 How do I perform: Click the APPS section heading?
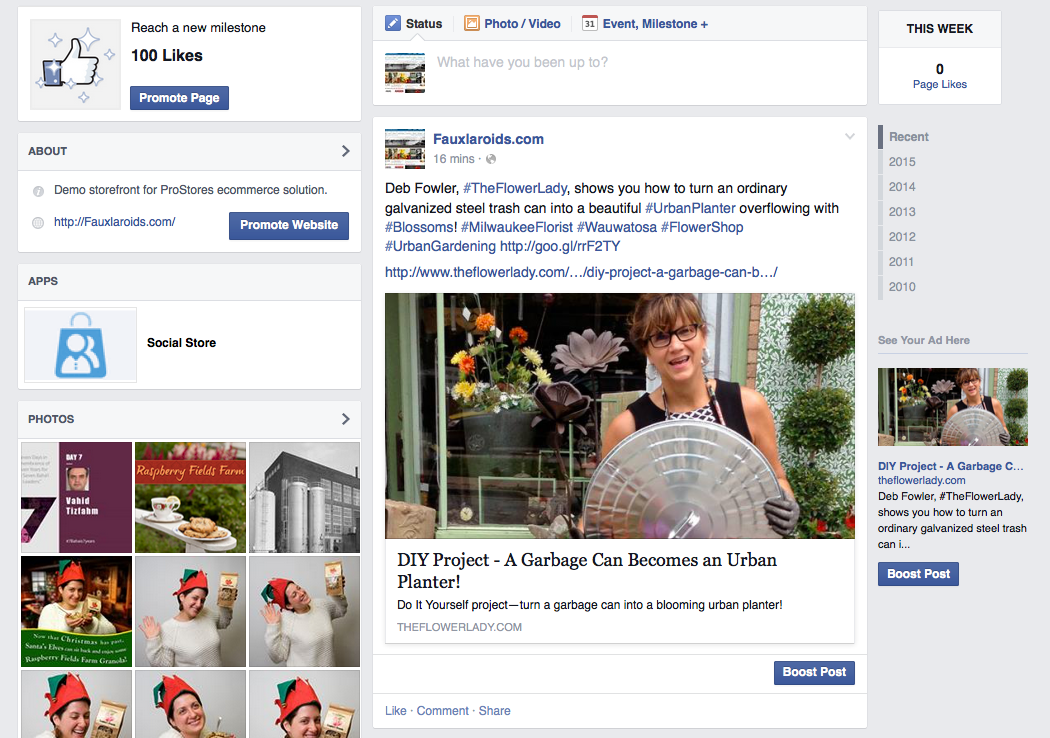click(43, 281)
